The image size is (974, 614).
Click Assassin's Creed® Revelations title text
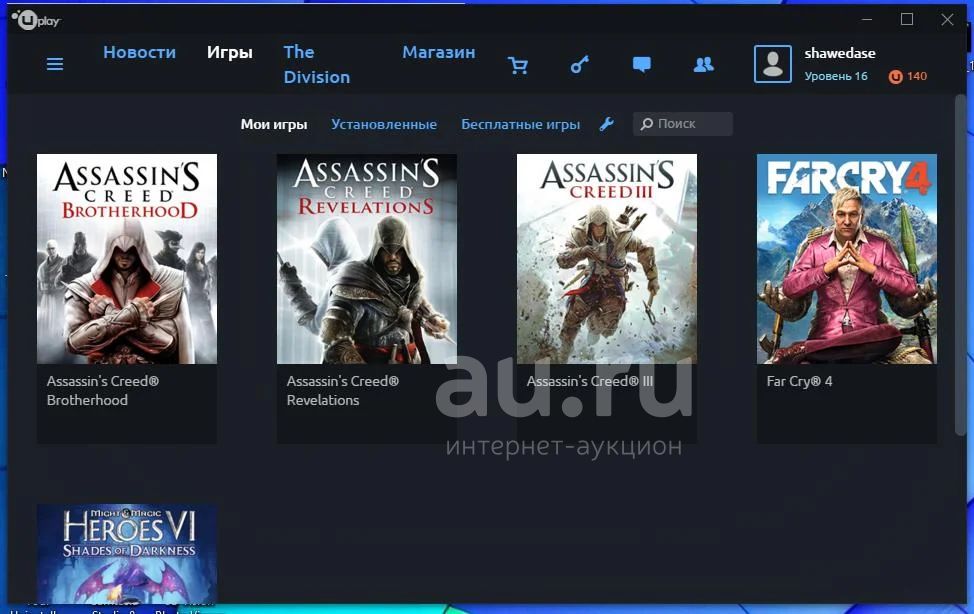[343, 391]
